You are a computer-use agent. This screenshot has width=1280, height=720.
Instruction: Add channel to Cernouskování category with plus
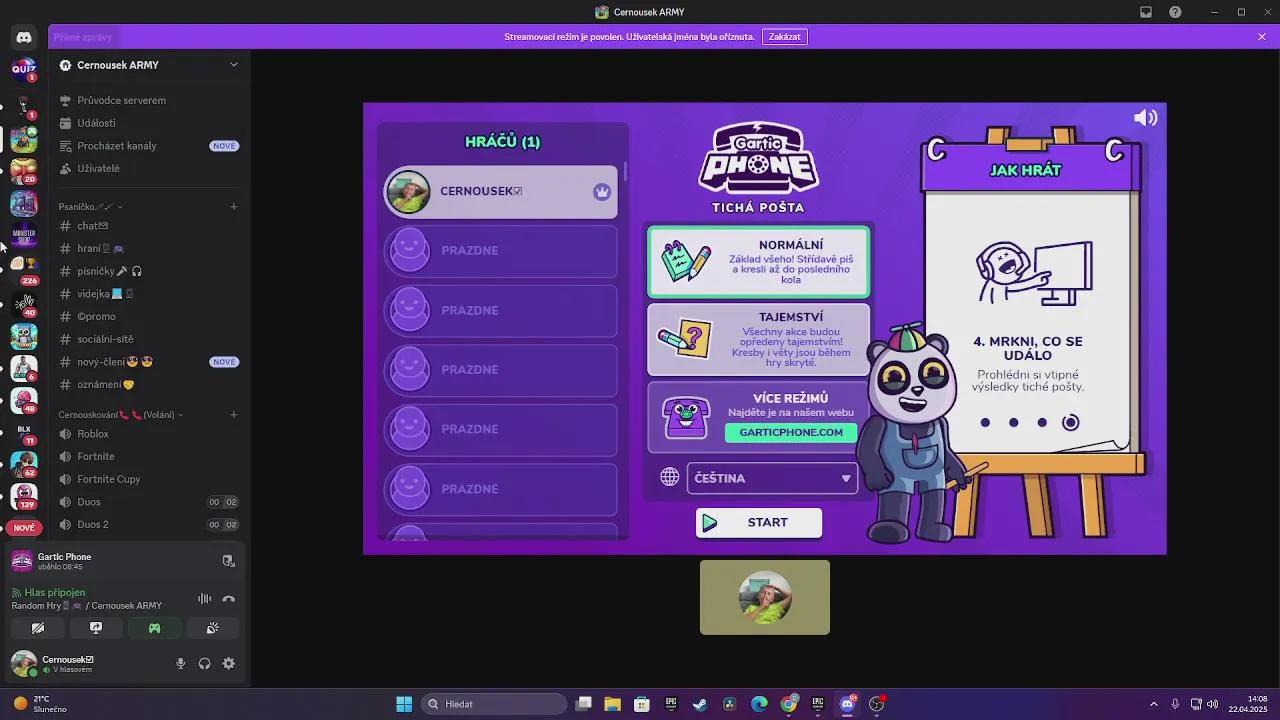[x=234, y=415]
